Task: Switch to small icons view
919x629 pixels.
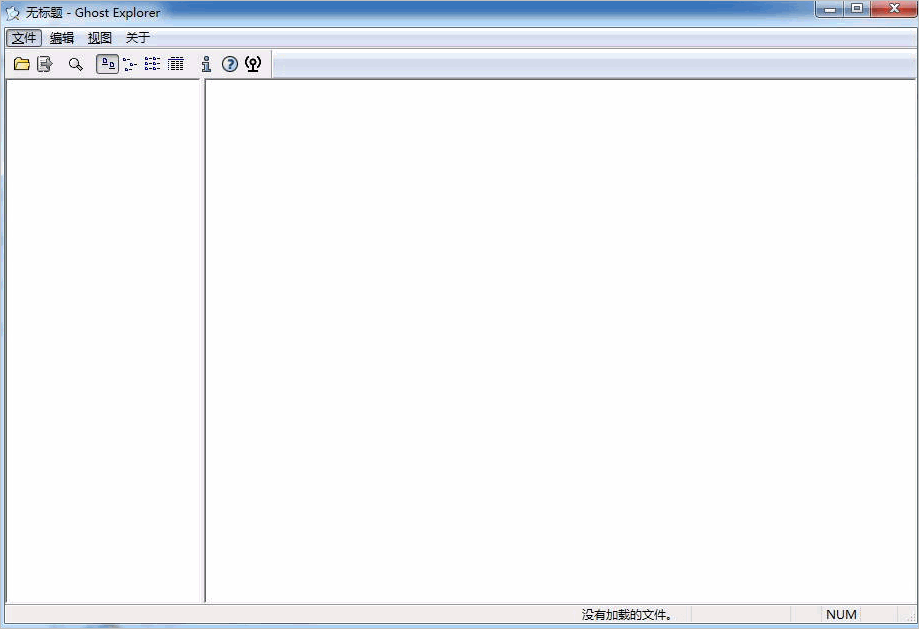Action: [130, 64]
